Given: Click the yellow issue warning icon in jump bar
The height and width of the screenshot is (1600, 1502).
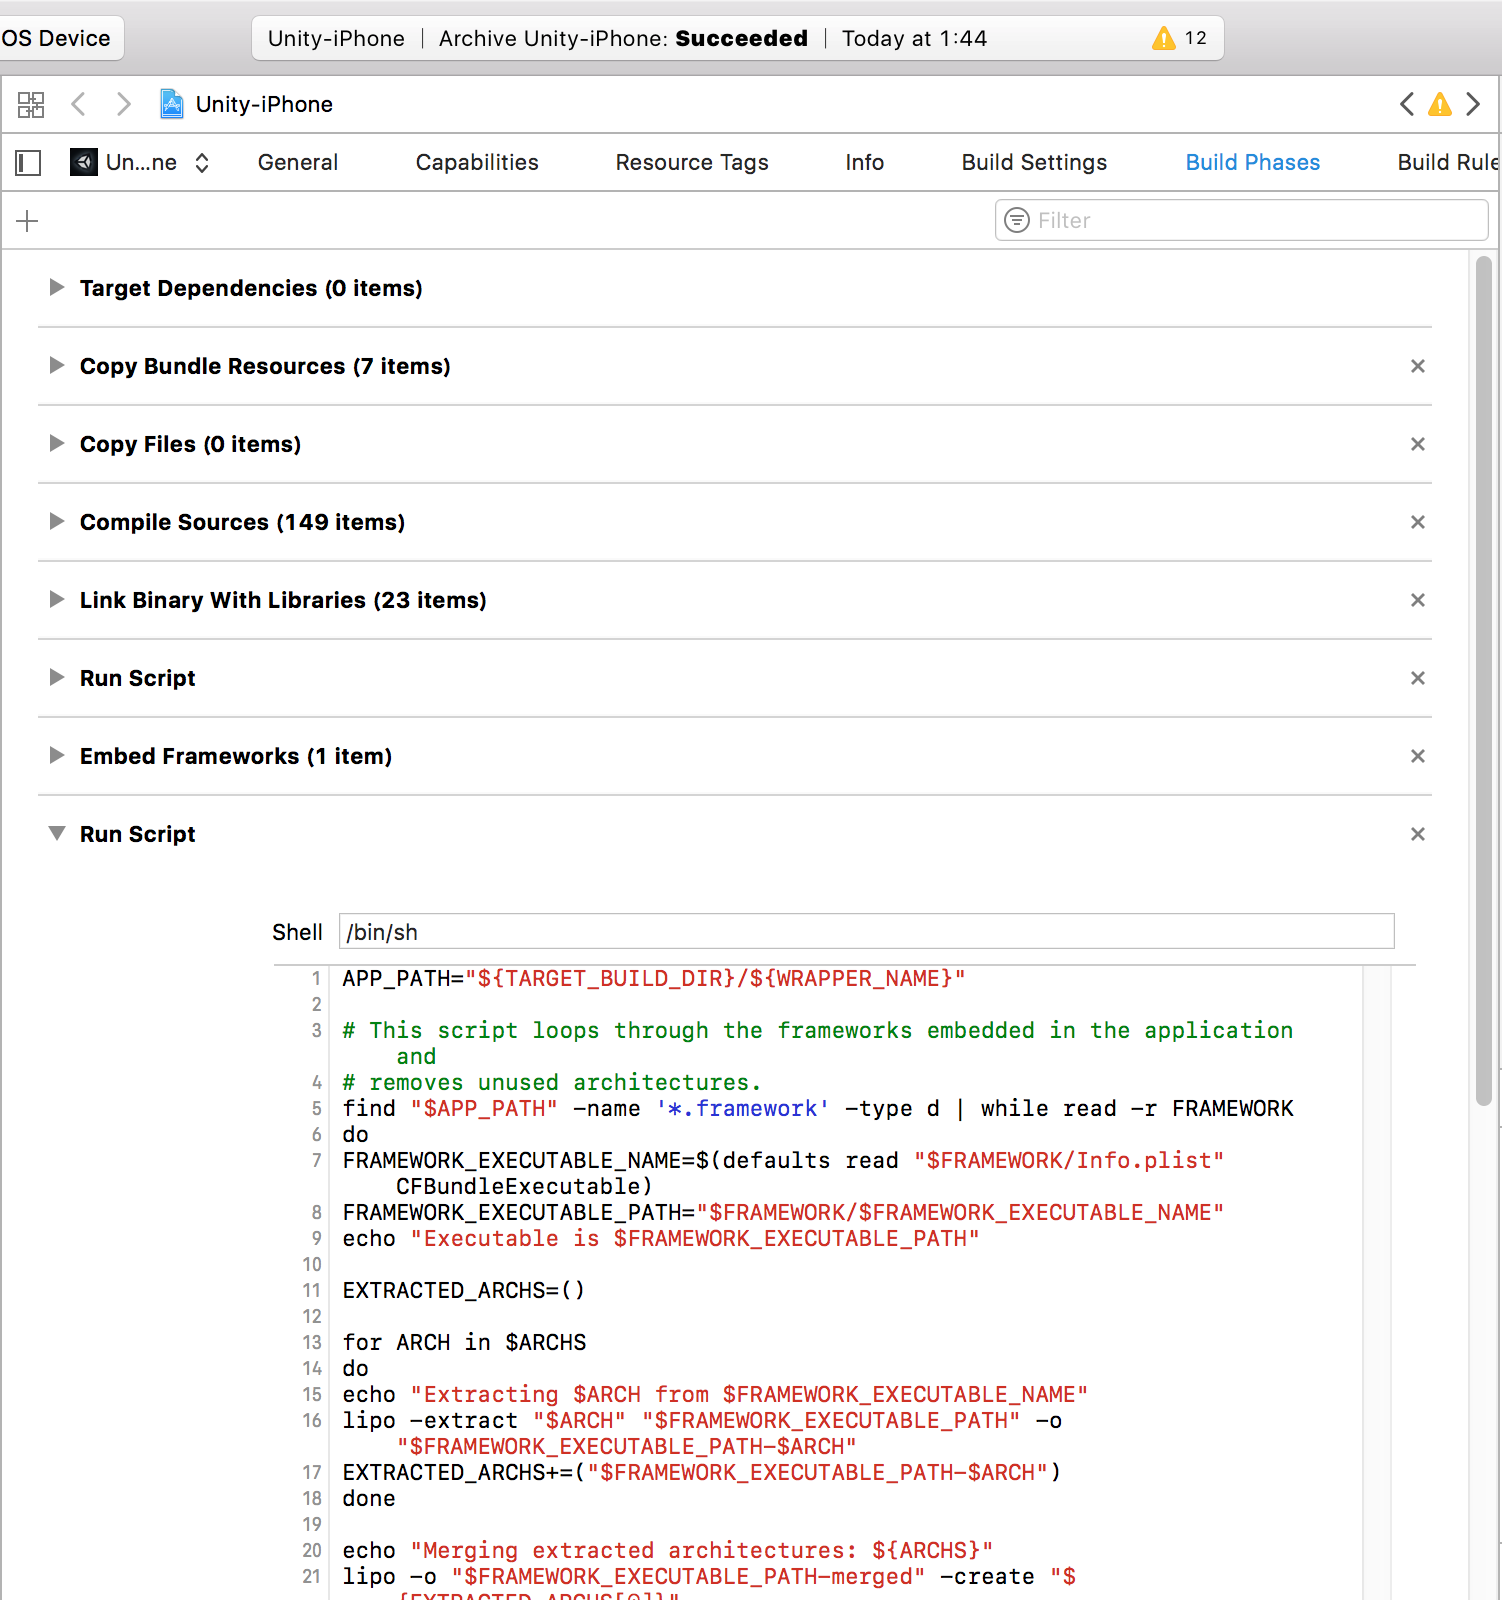Looking at the screenshot, I should point(1439,104).
